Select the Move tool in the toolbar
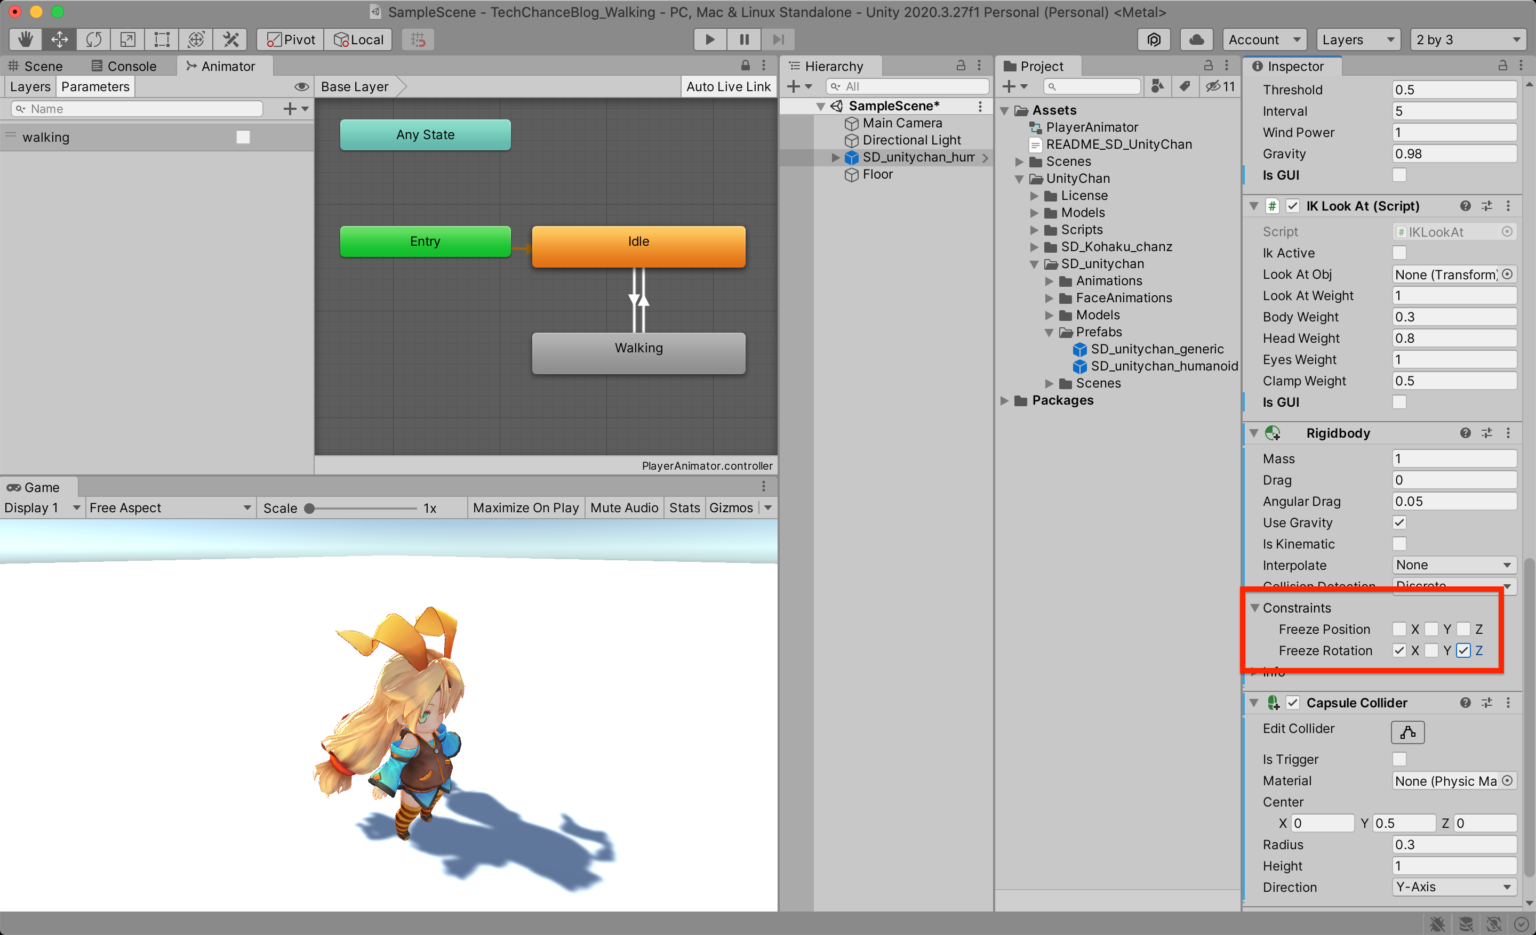The image size is (1536, 935). pos(61,39)
